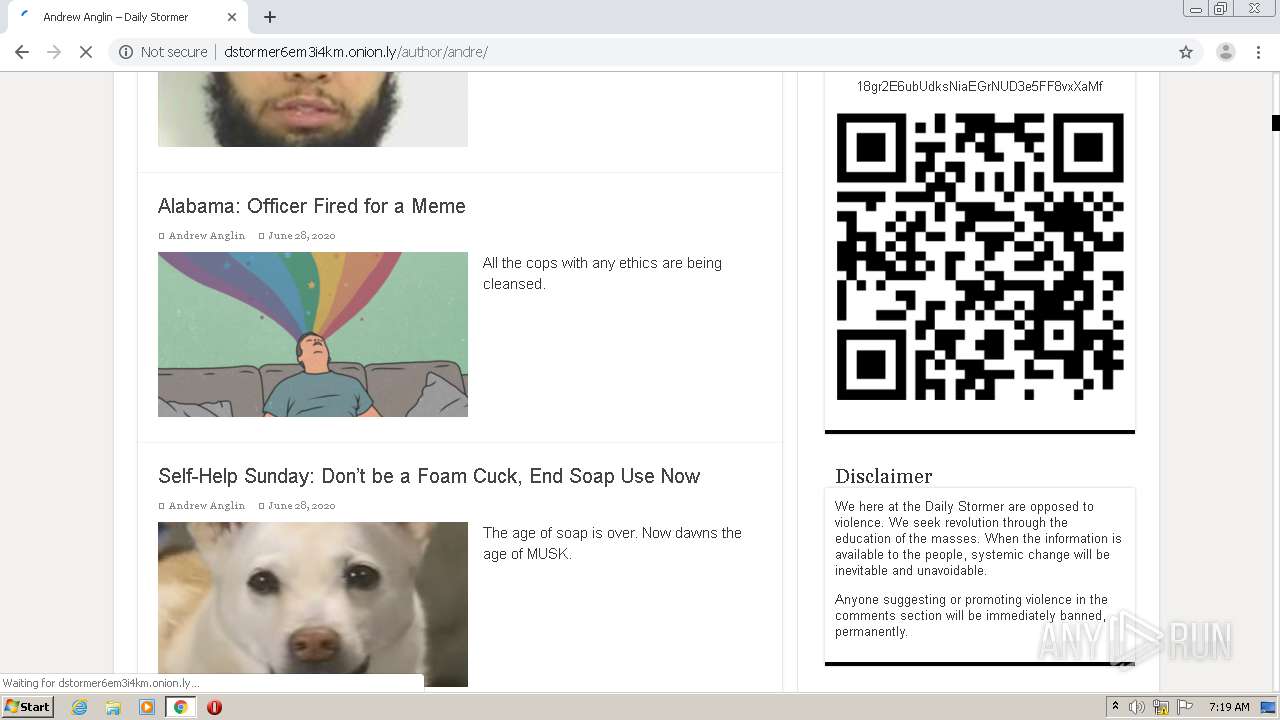Click Andrew Anglin author link under Alabama article
This screenshot has width=1280, height=720.
pyautogui.click(x=206, y=236)
